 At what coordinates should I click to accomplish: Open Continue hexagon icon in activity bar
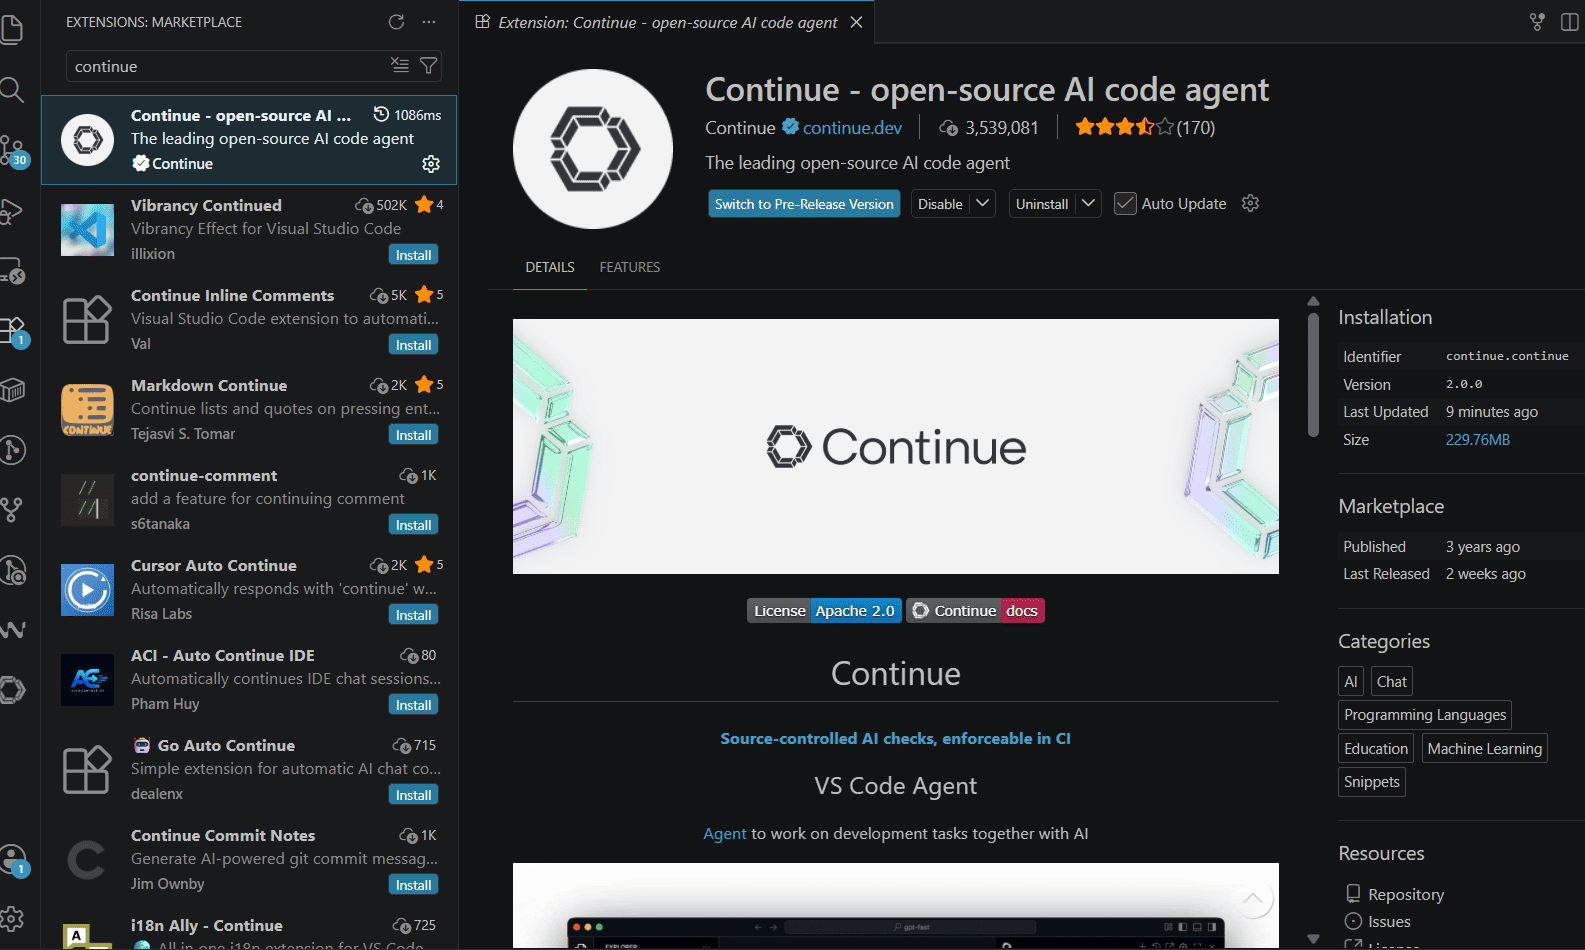(12, 690)
